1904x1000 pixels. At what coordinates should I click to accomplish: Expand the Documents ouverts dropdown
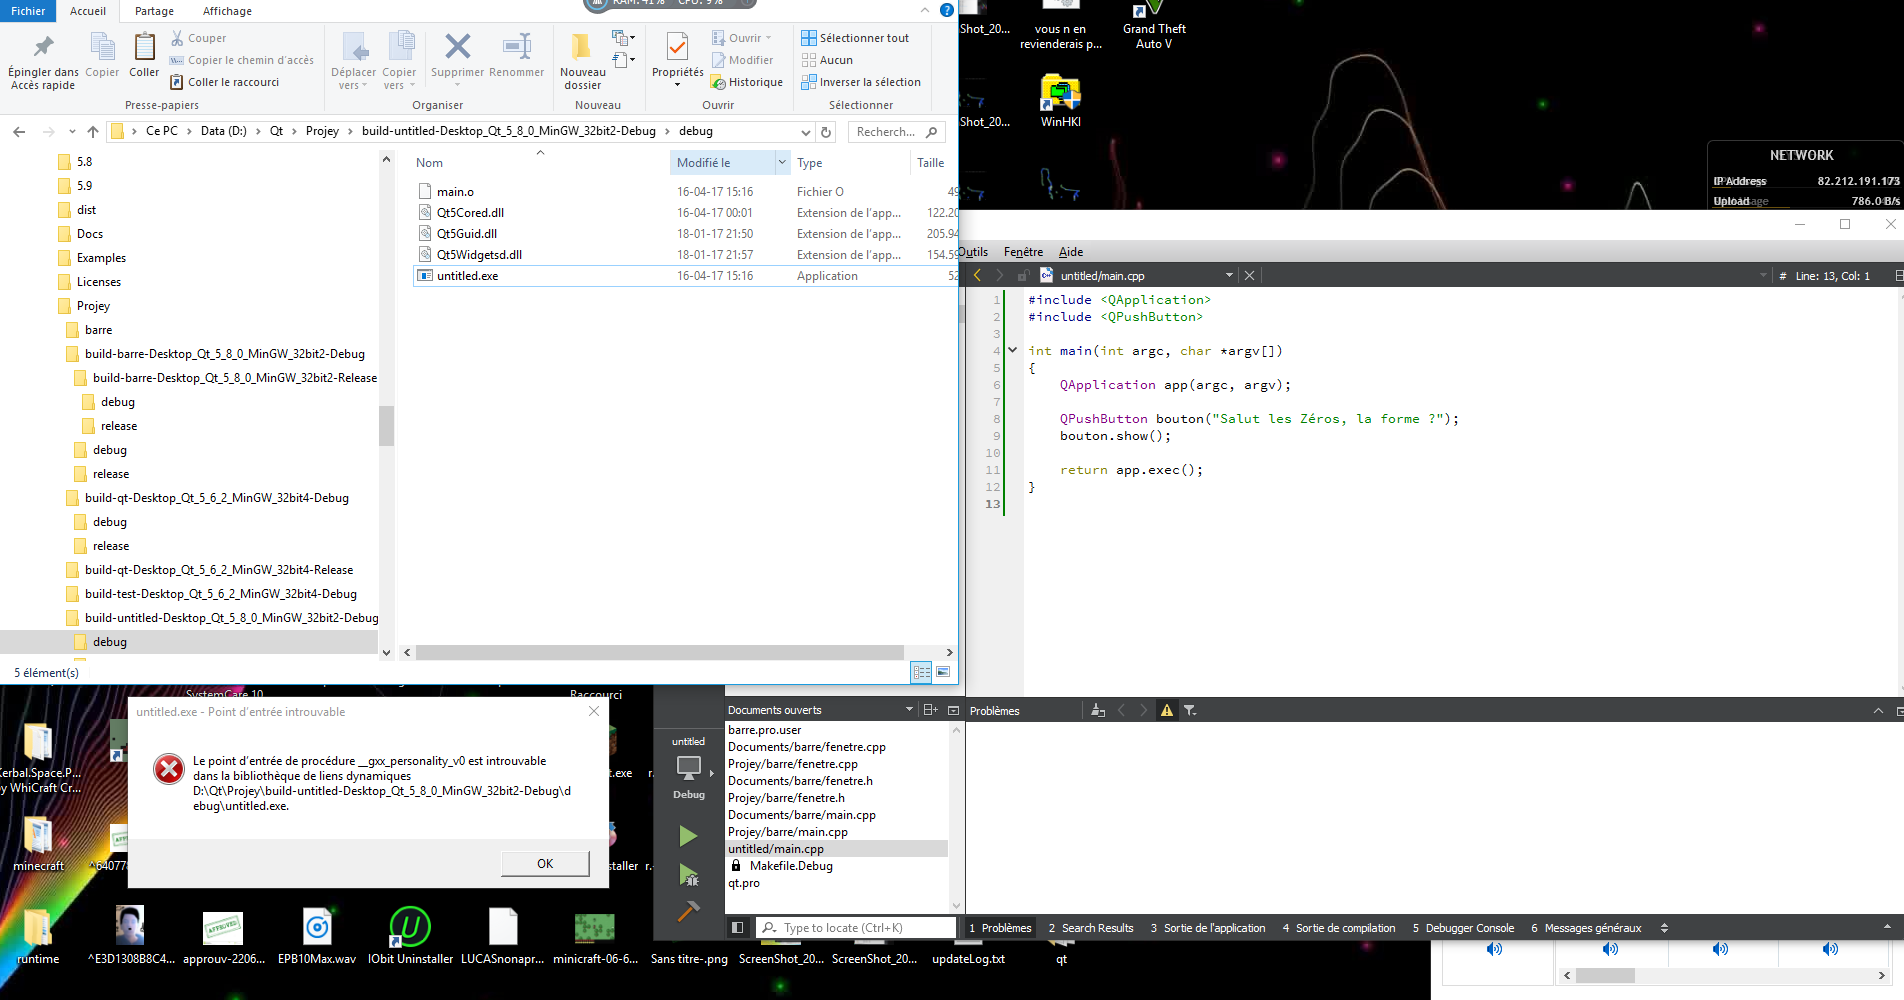tap(909, 710)
